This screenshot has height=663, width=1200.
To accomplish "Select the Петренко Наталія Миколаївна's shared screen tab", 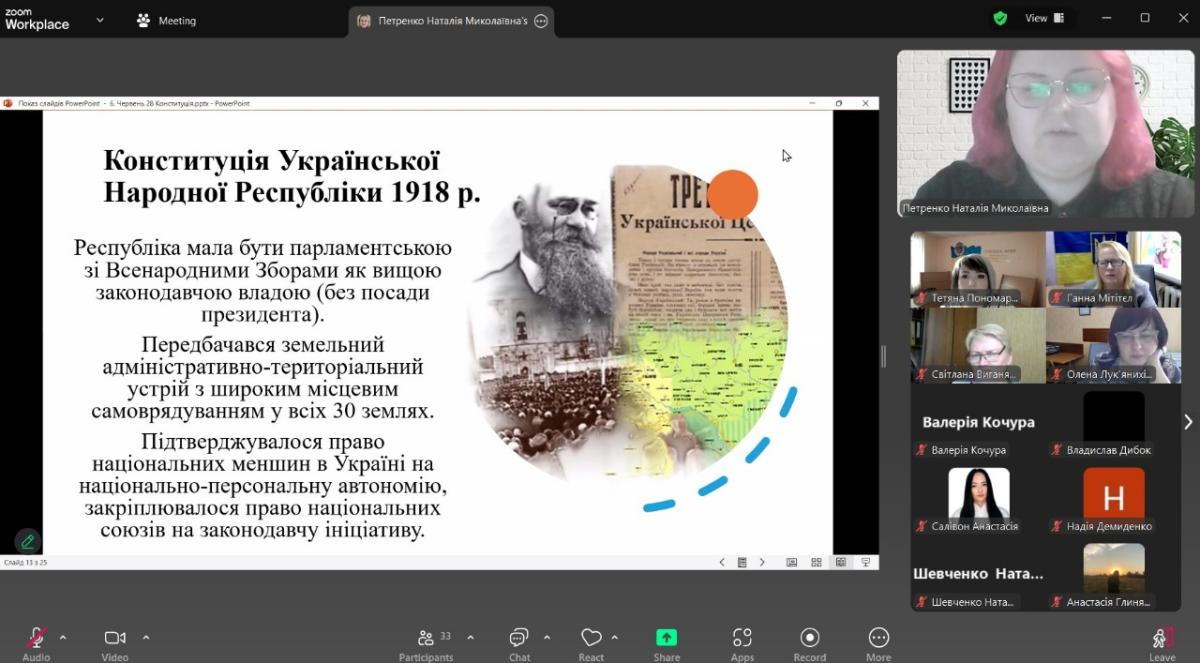I will click(451, 21).
